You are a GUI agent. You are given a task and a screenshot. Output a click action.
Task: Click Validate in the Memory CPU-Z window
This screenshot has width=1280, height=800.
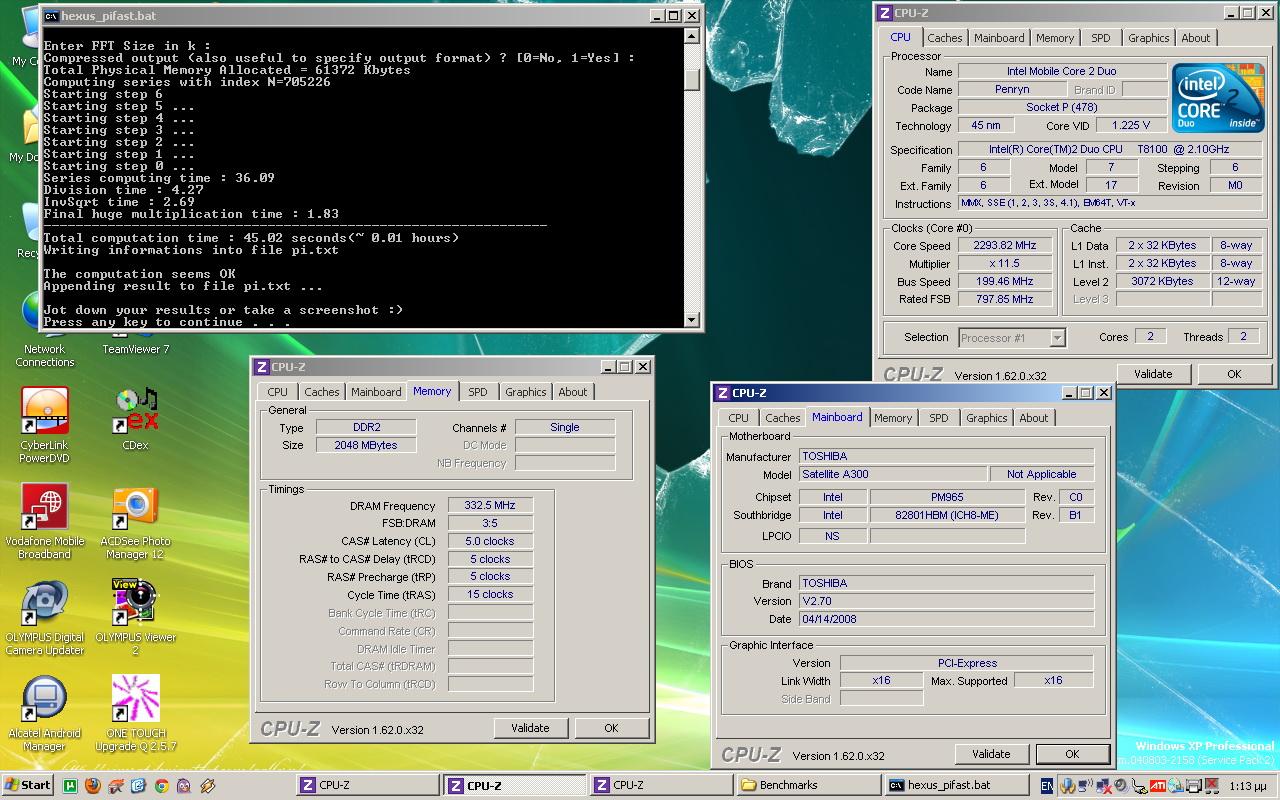coord(529,728)
